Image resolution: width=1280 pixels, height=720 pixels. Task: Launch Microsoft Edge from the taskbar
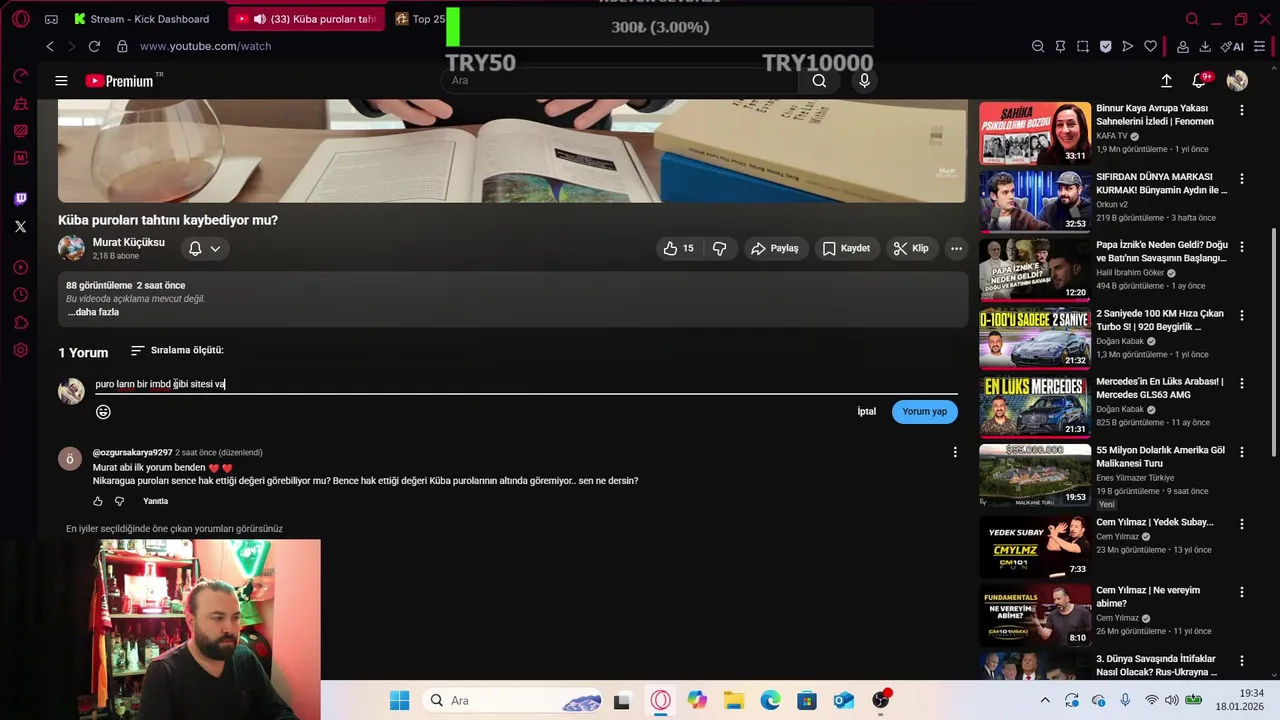[770, 700]
